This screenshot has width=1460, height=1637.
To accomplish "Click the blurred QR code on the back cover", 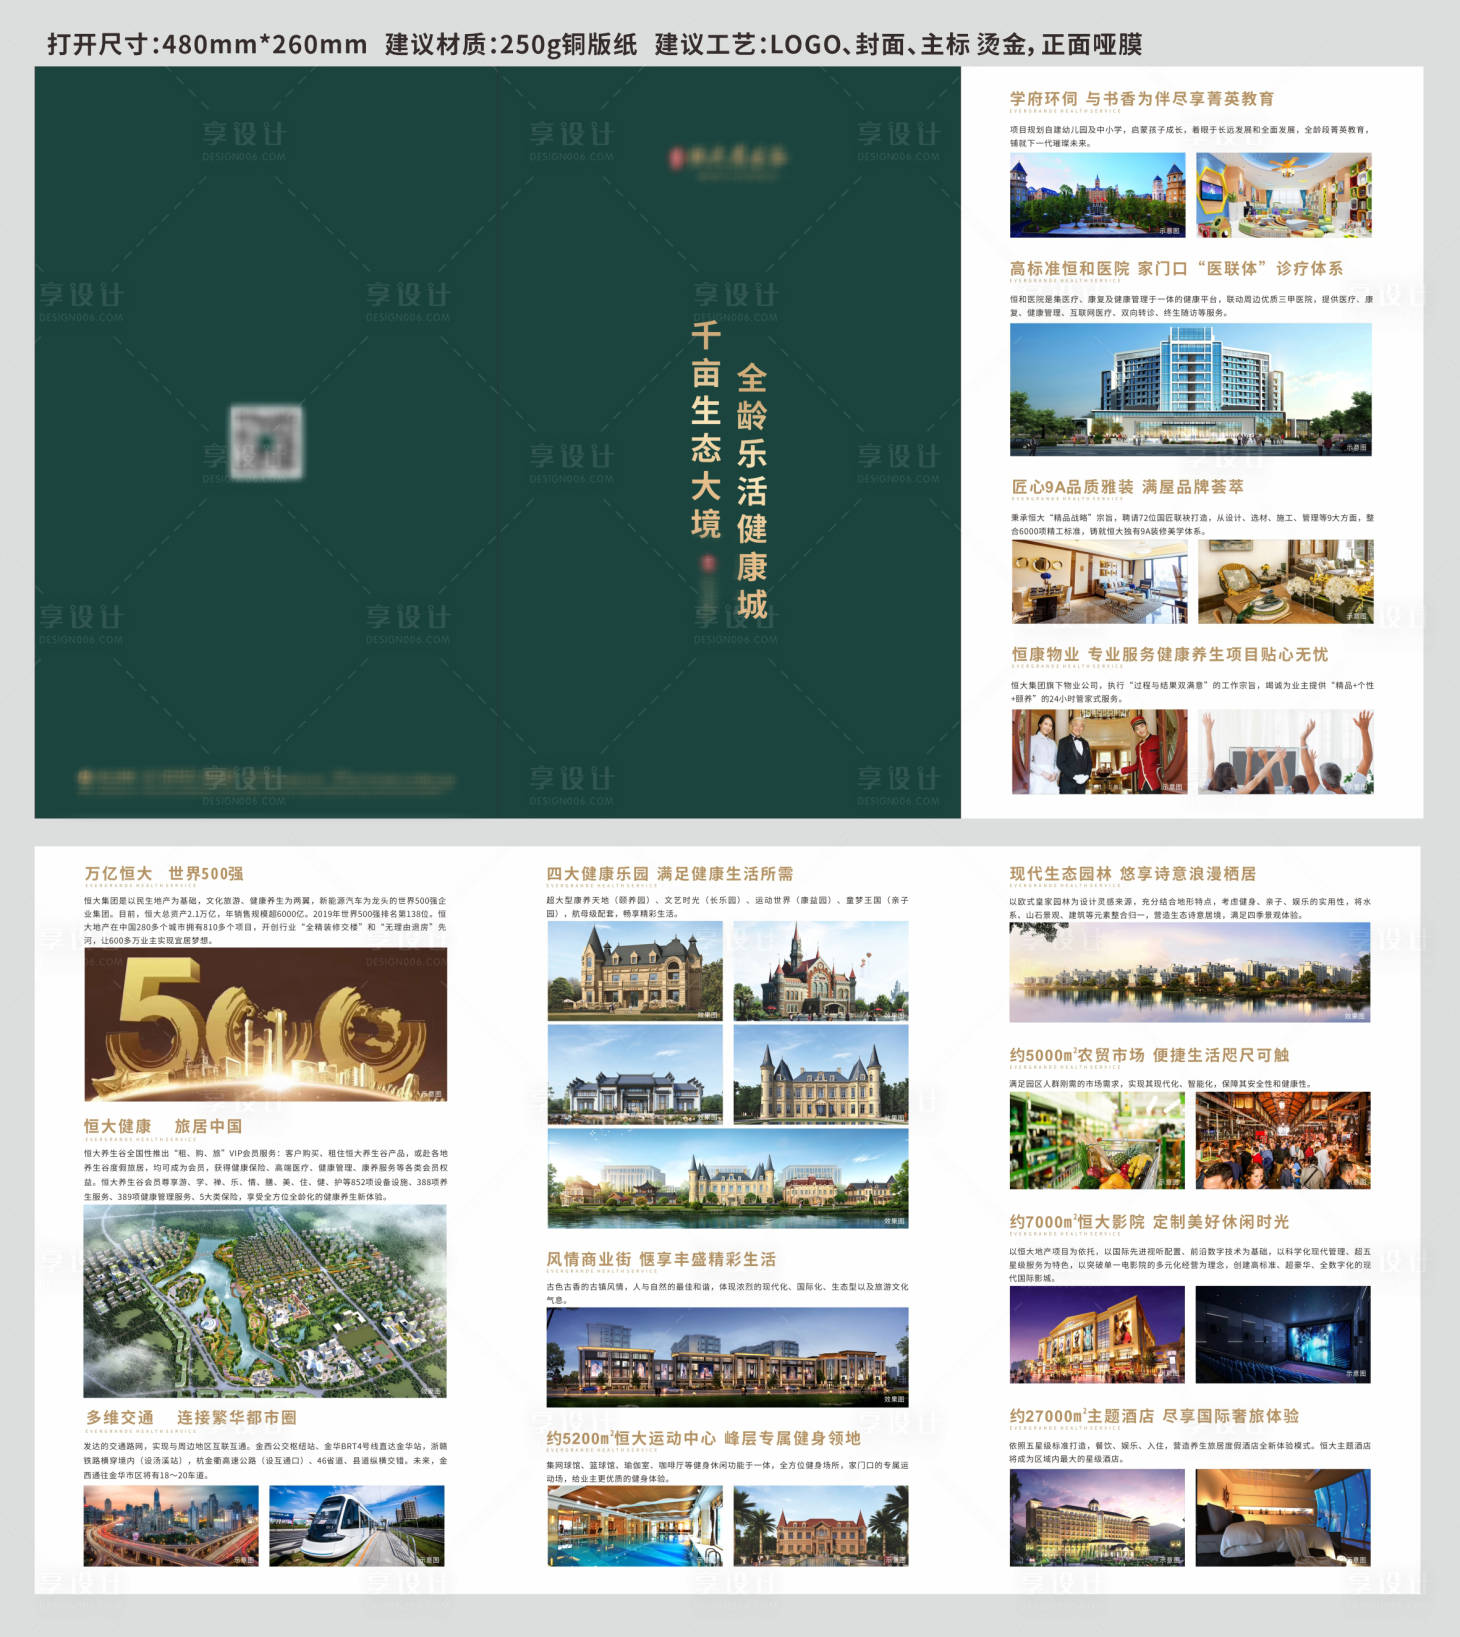I will tap(266, 440).
